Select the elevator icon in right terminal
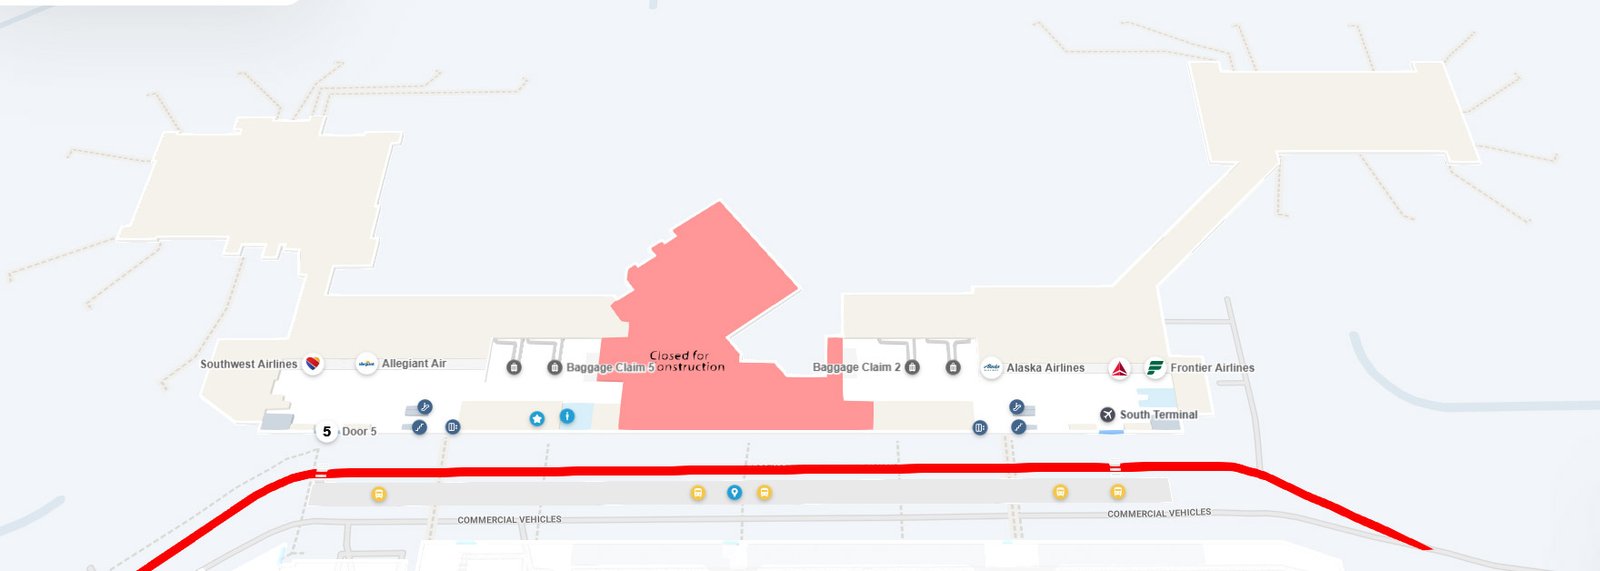1600x571 pixels. coord(980,427)
